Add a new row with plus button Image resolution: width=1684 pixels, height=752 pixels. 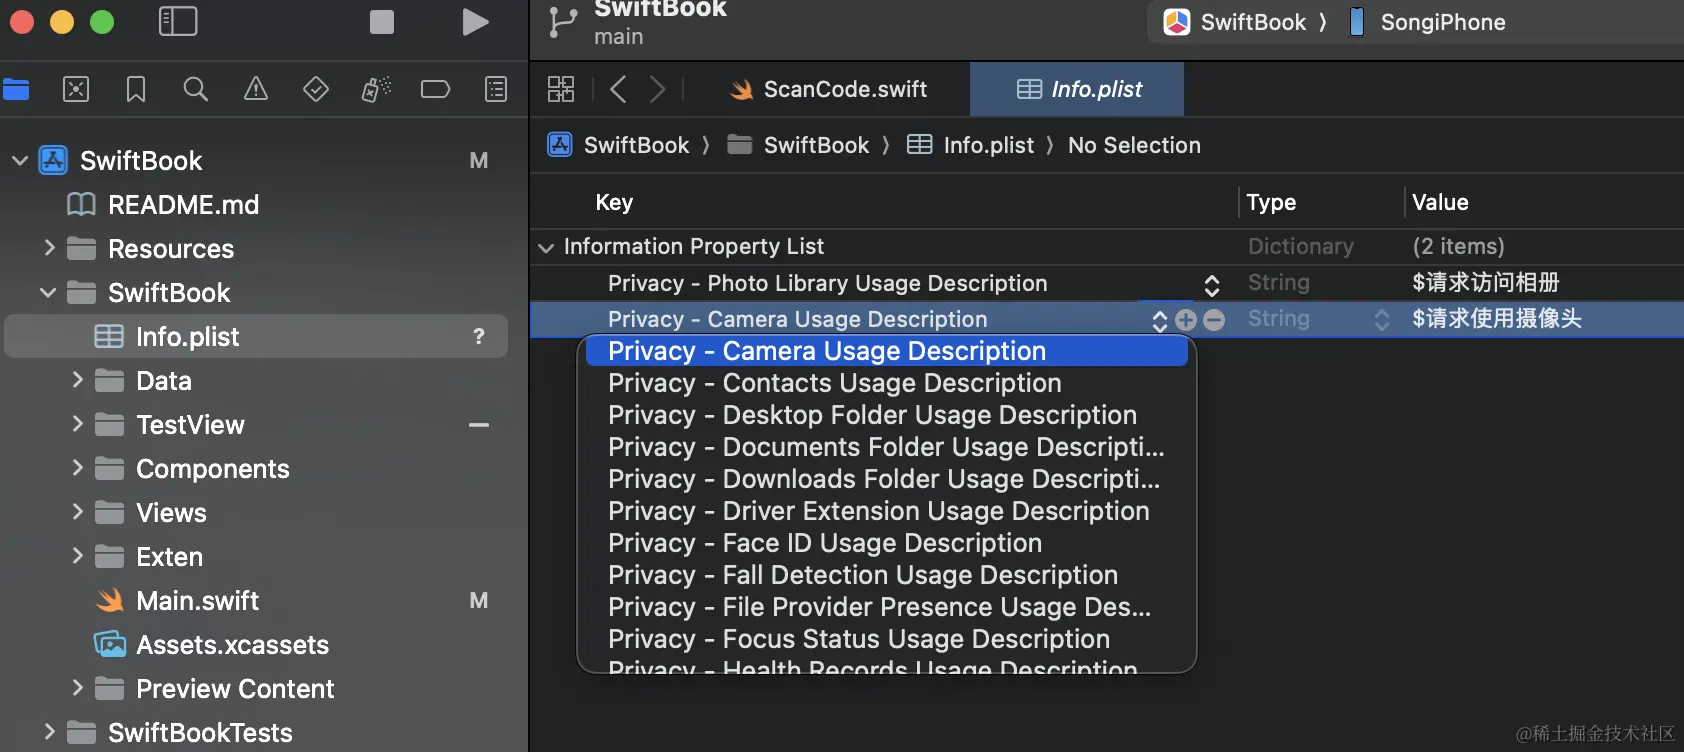point(1186,320)
